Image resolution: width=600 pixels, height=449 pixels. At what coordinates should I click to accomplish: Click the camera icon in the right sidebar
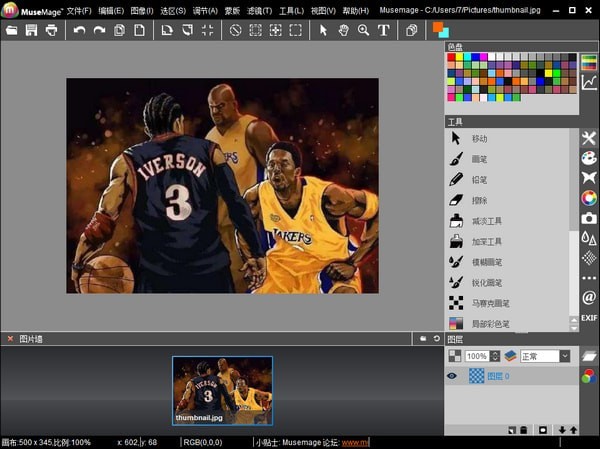coord(589,218)
